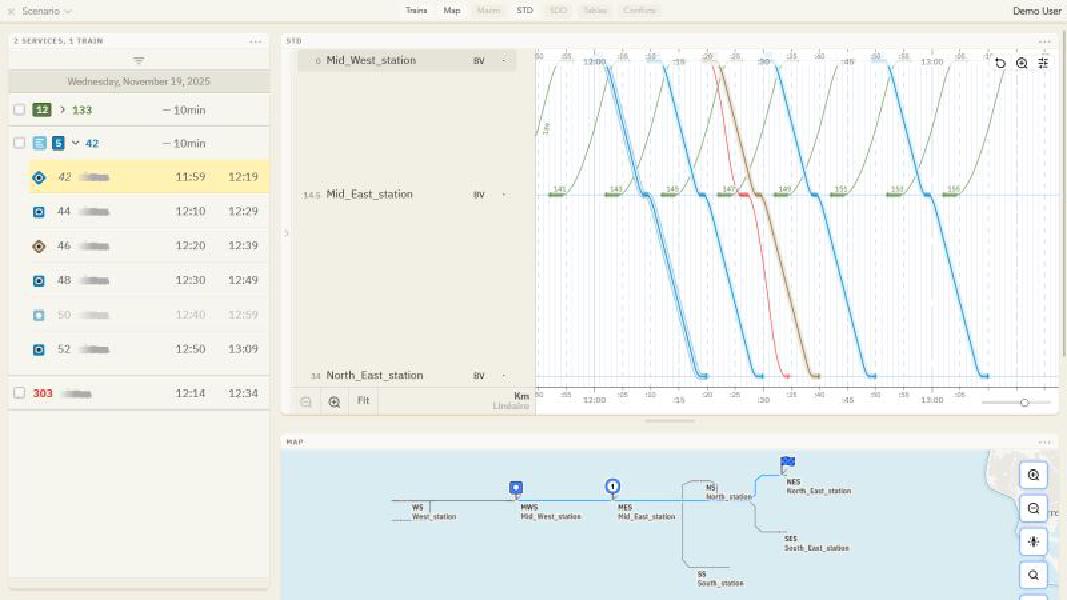Expand the service 133 group
This screenshot has width=1067, height=600.
62,110
